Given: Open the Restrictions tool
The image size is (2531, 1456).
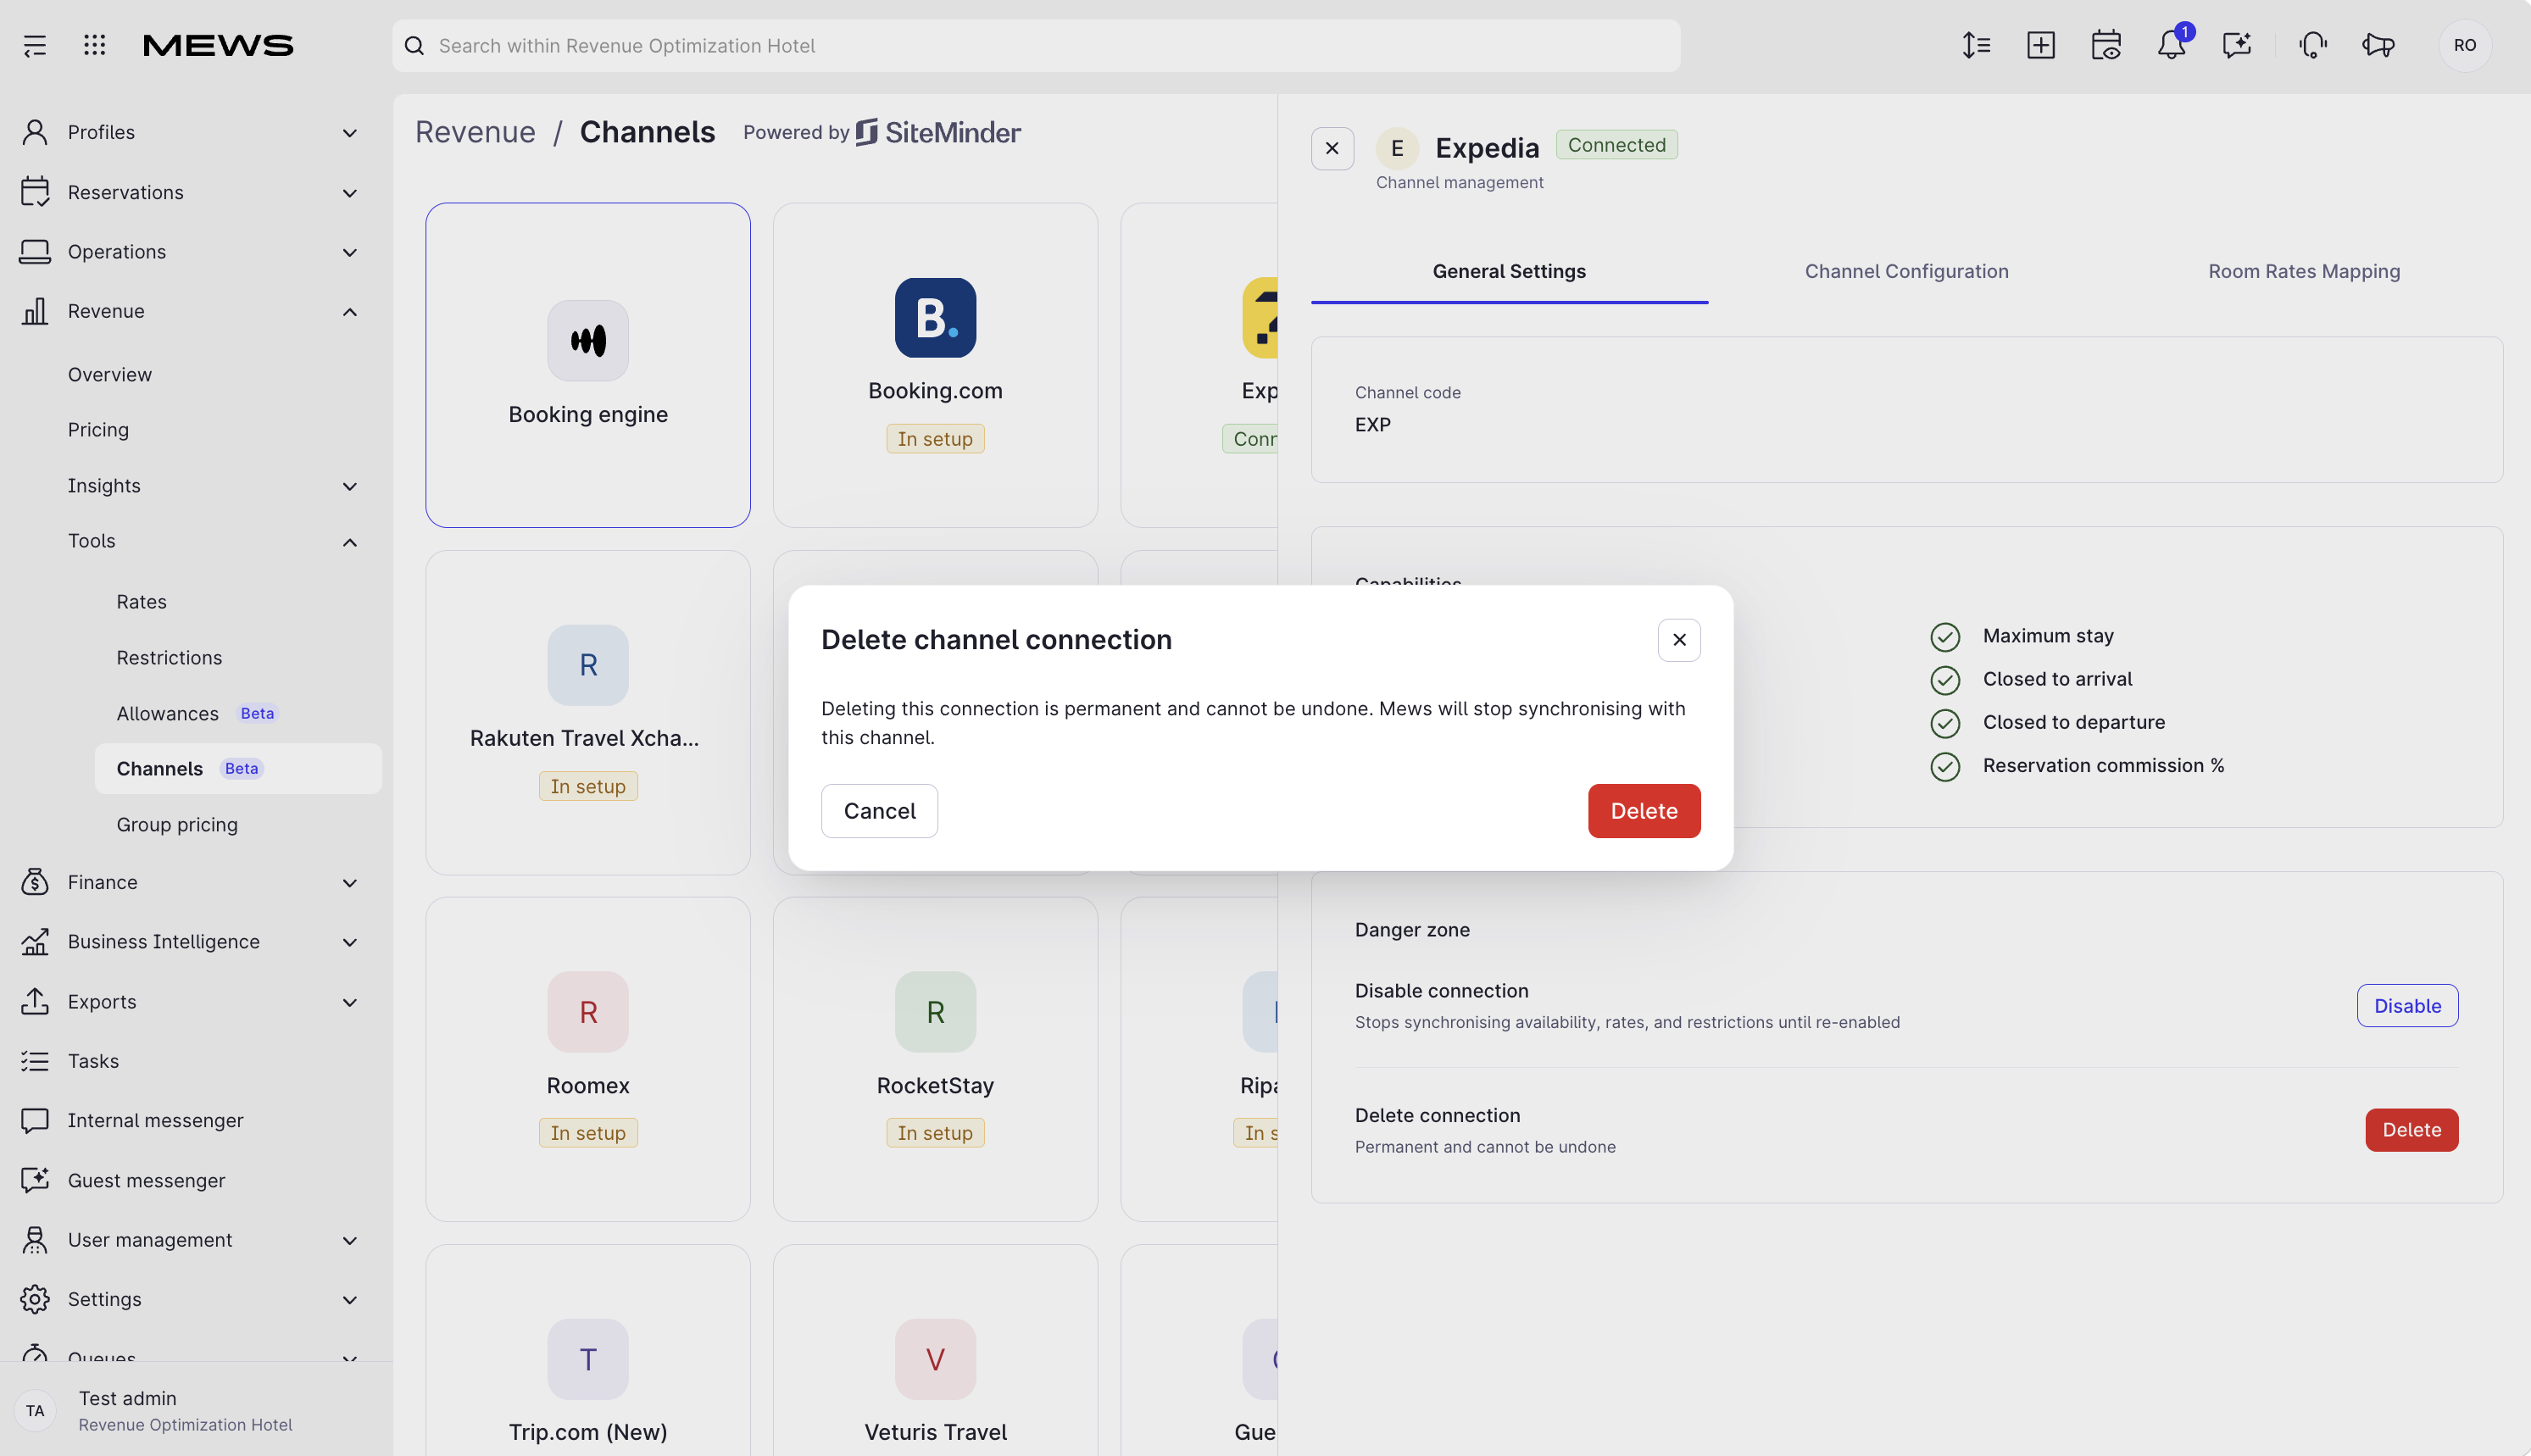Looking at the screenshot, I should click(169, 658).
